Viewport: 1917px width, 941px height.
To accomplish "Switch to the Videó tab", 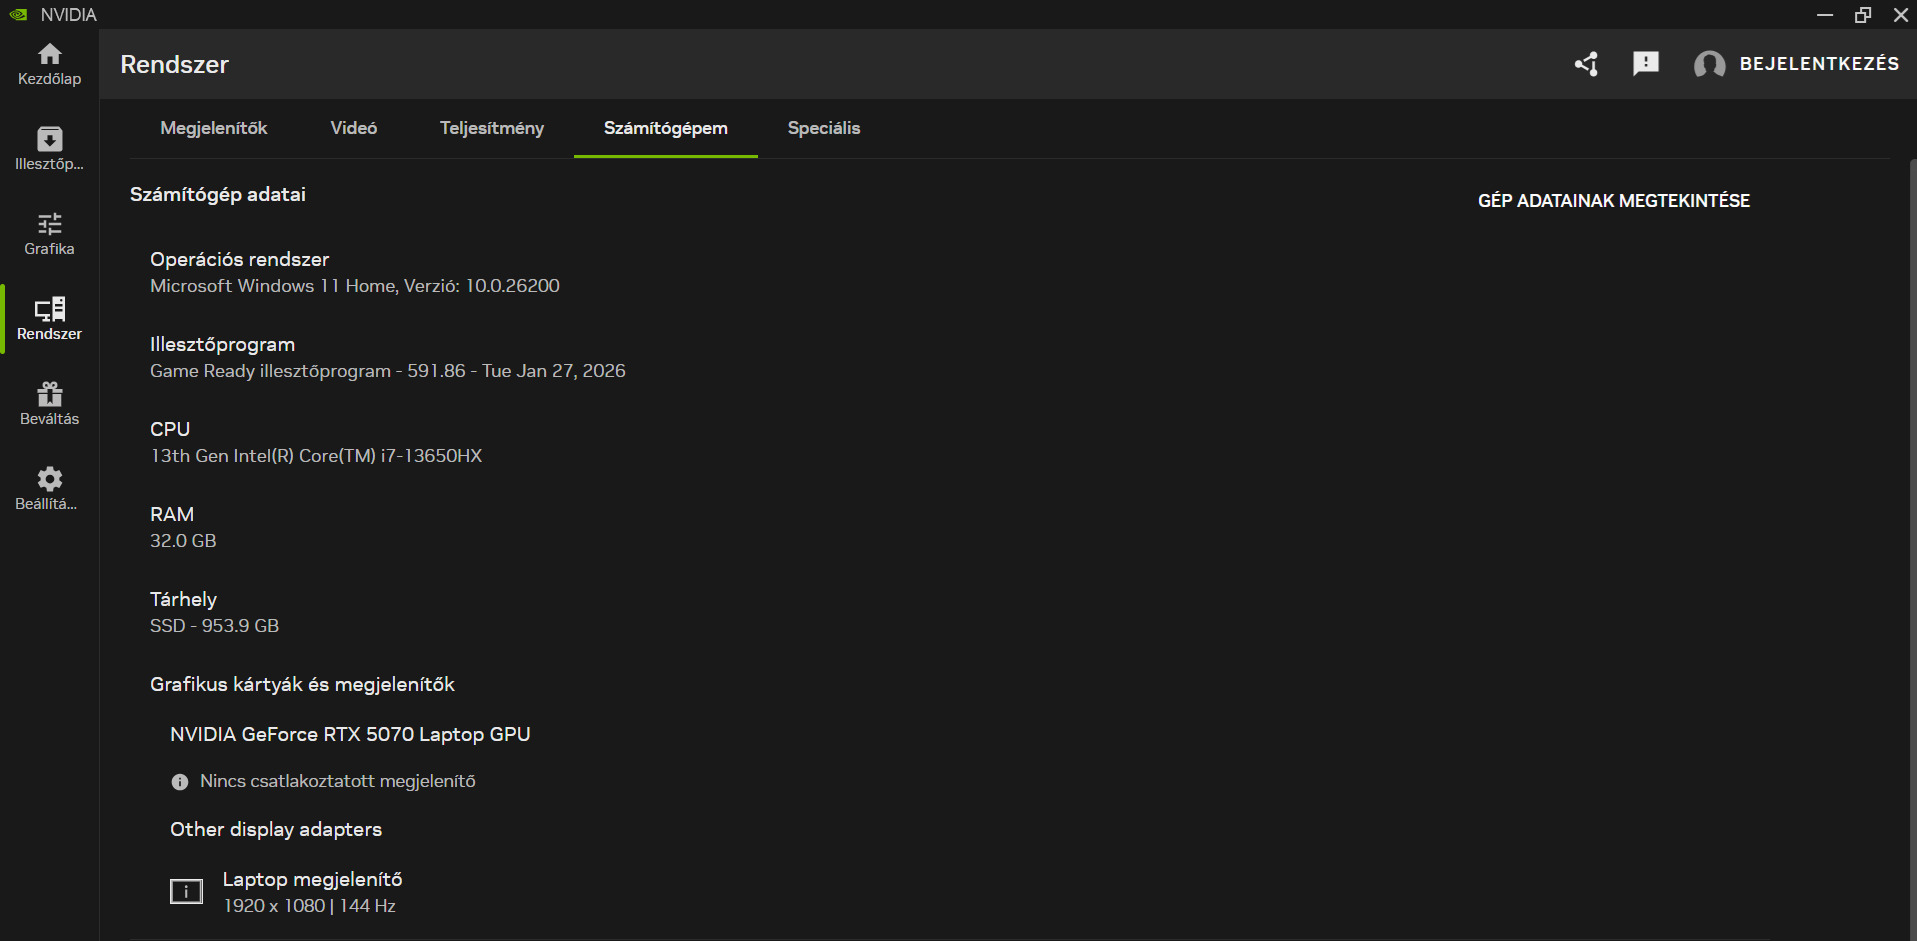I will 354,128.
